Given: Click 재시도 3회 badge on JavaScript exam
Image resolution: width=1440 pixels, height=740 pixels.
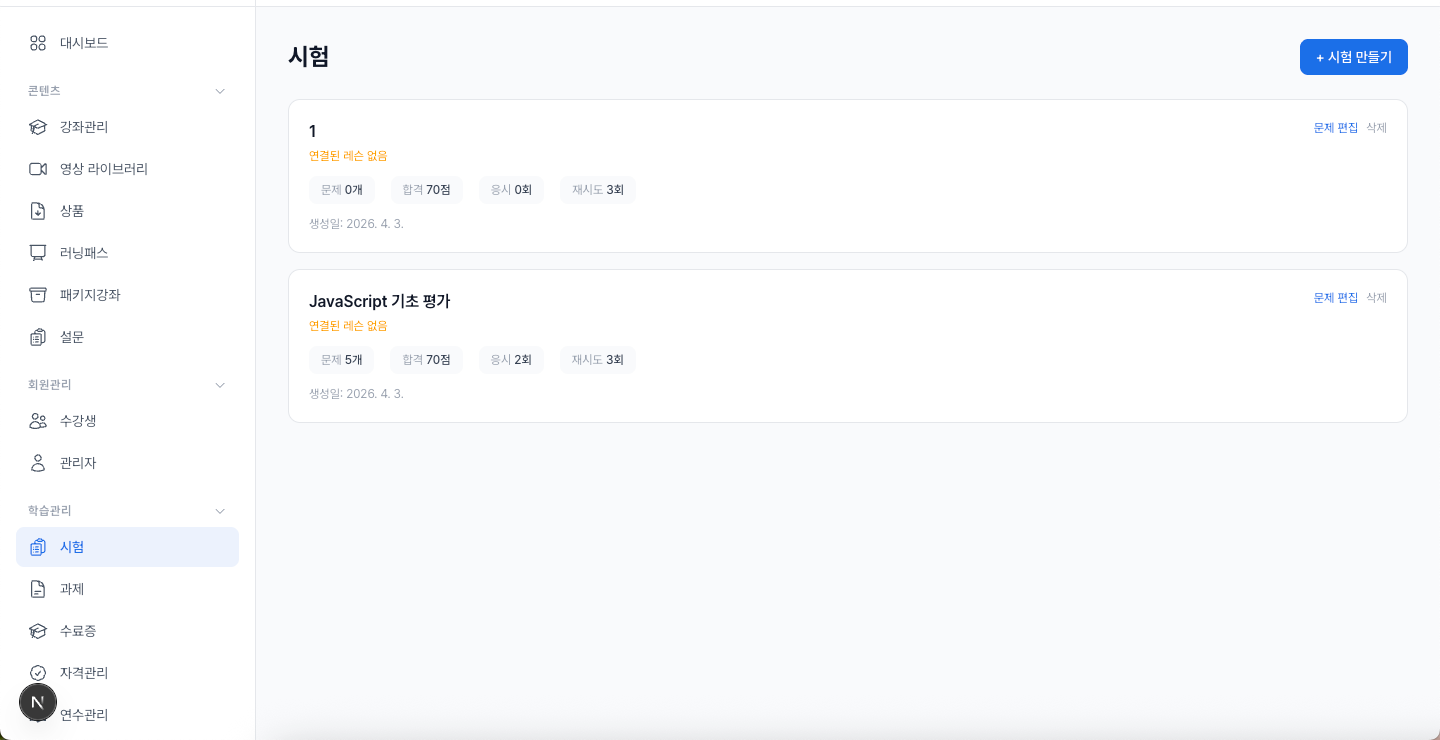Looking at the screenshot, I should tap(598, 359).
